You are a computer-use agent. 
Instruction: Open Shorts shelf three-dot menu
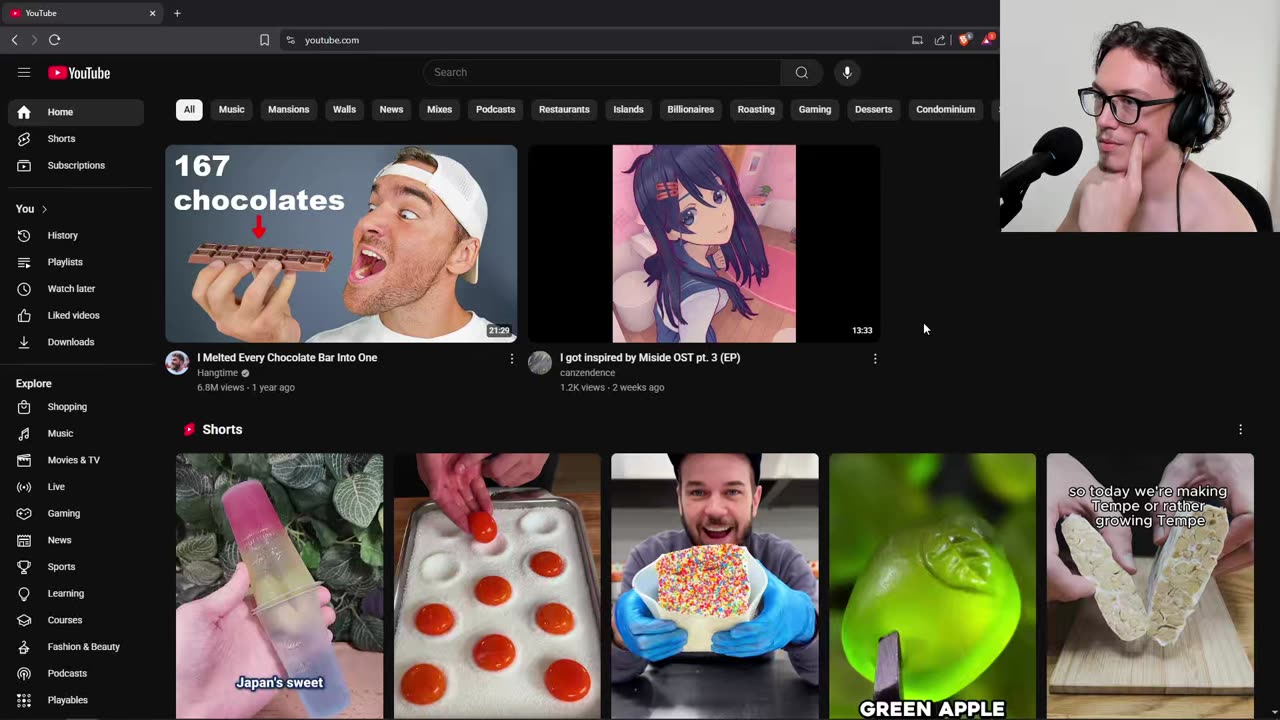click(1240, 429)
